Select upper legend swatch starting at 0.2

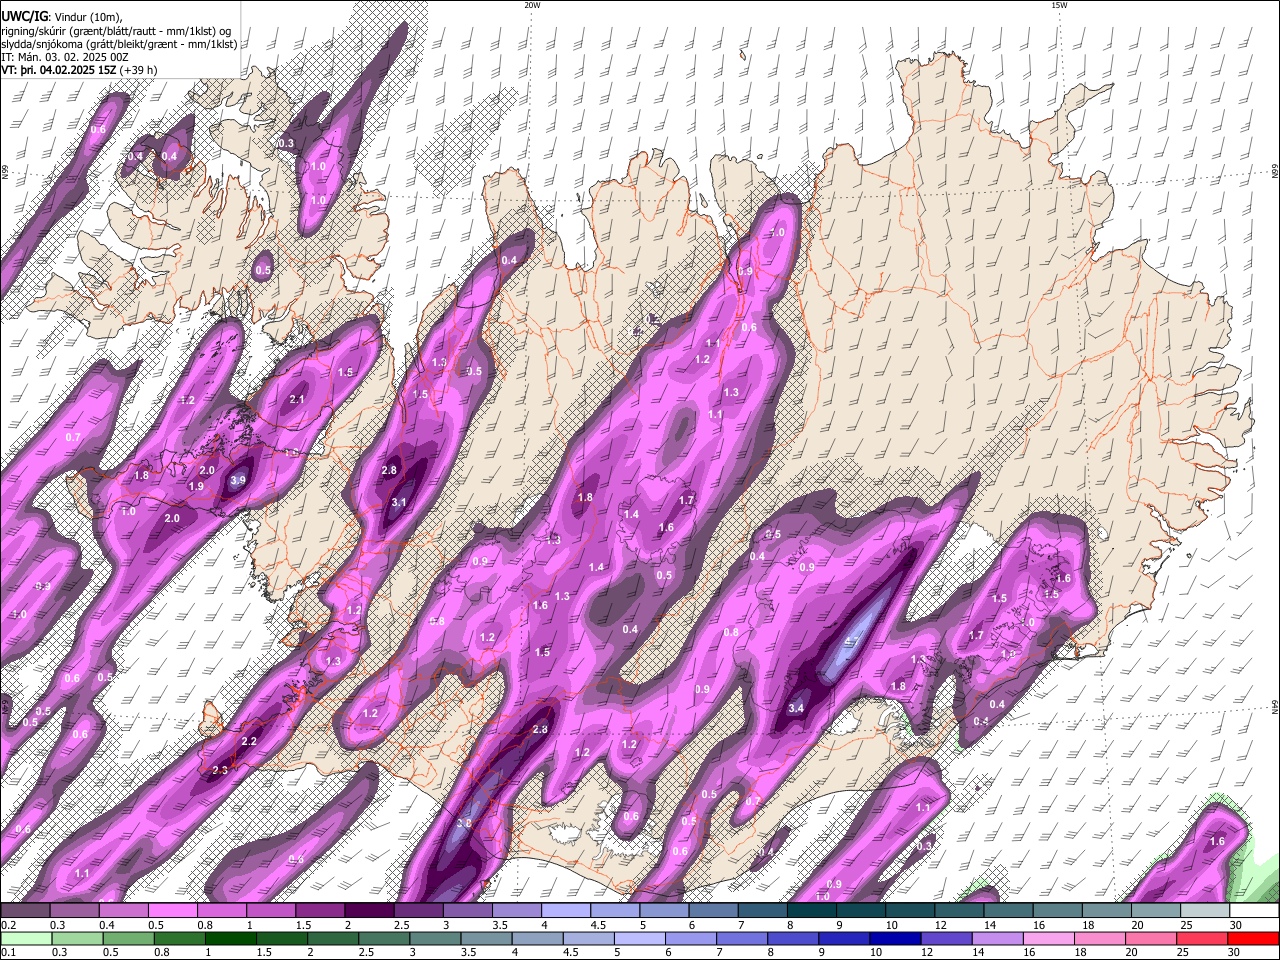point(26,910)
